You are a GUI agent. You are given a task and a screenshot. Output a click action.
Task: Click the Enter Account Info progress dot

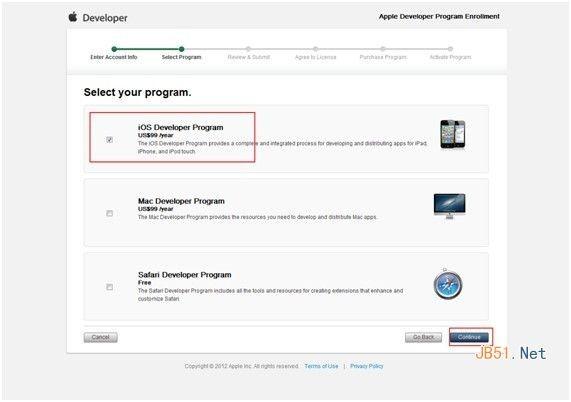tap(114, 49)
